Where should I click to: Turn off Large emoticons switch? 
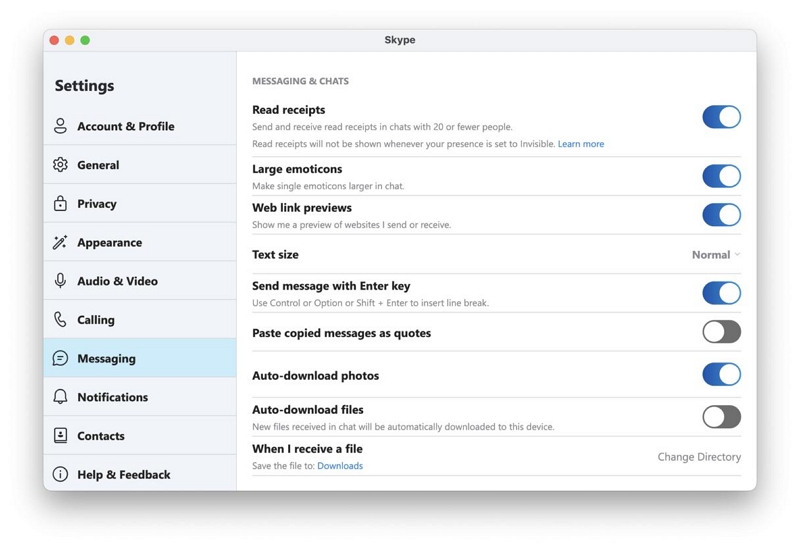coord(721,176)
